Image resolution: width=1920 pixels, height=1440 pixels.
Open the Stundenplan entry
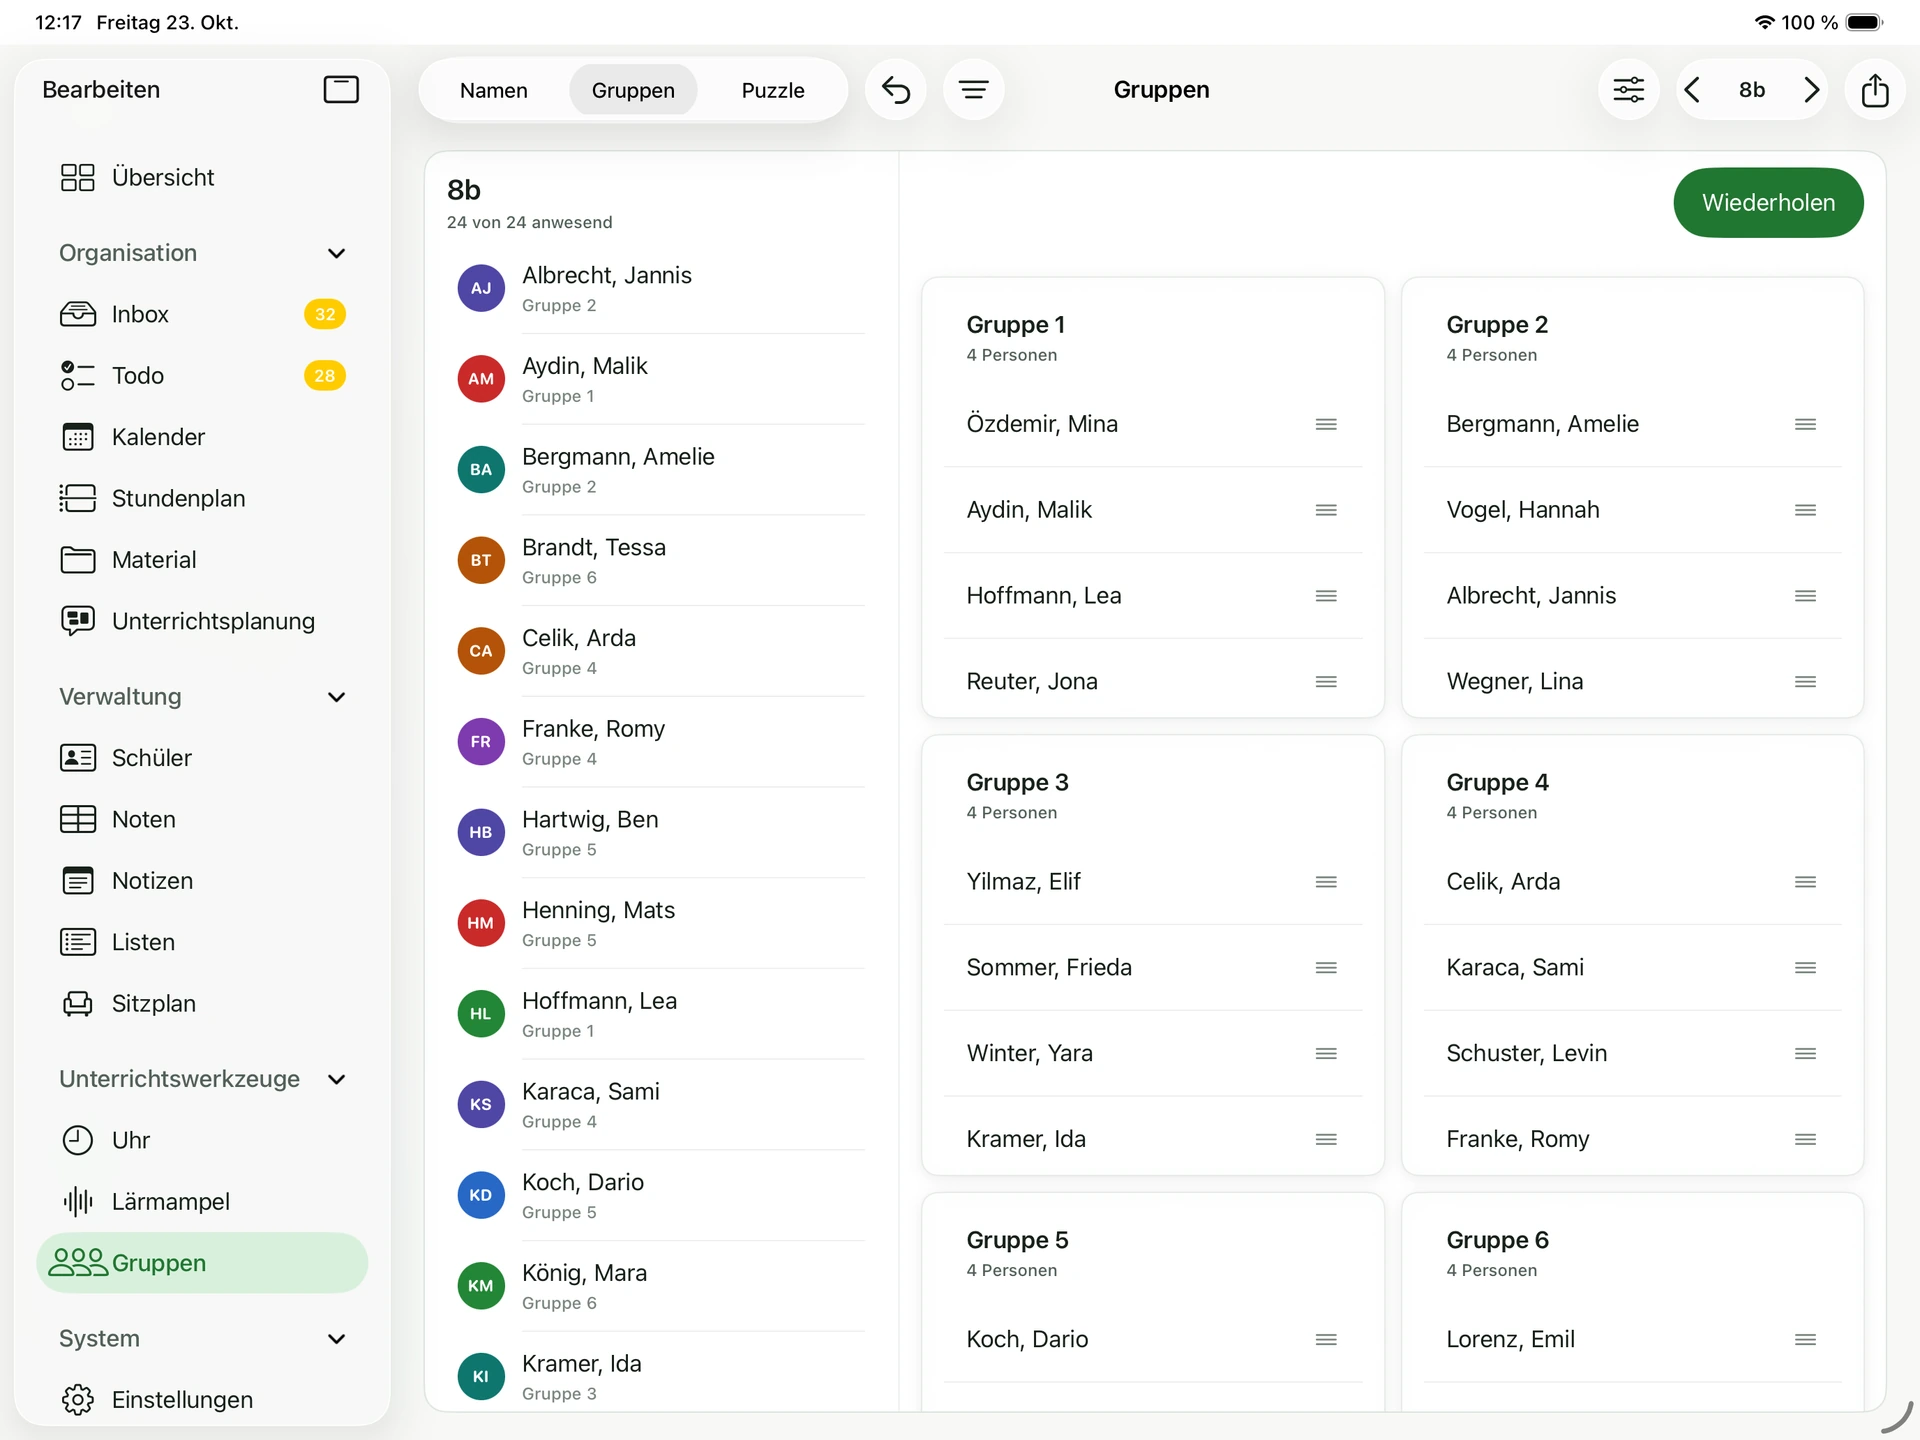[202, 498]
